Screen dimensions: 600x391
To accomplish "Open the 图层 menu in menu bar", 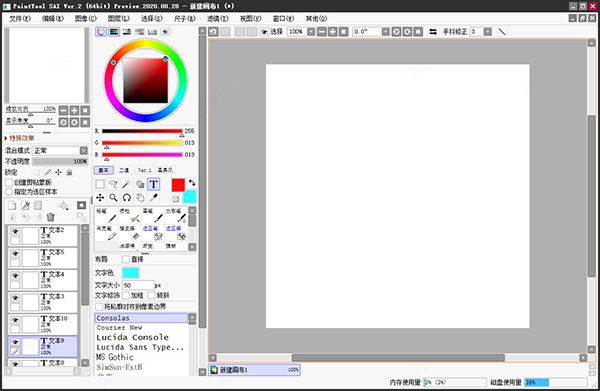I will pos(119,18).
